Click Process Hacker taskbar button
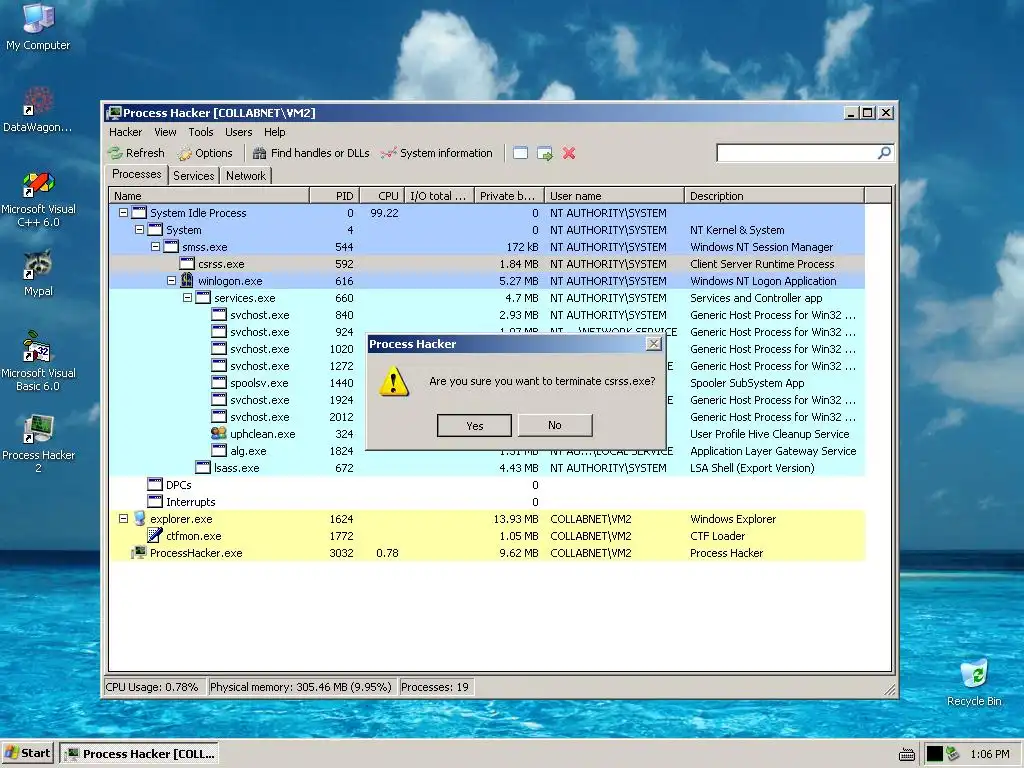Image resolution: width=1024 pixels, height=768 pixels. pos(139,754)
